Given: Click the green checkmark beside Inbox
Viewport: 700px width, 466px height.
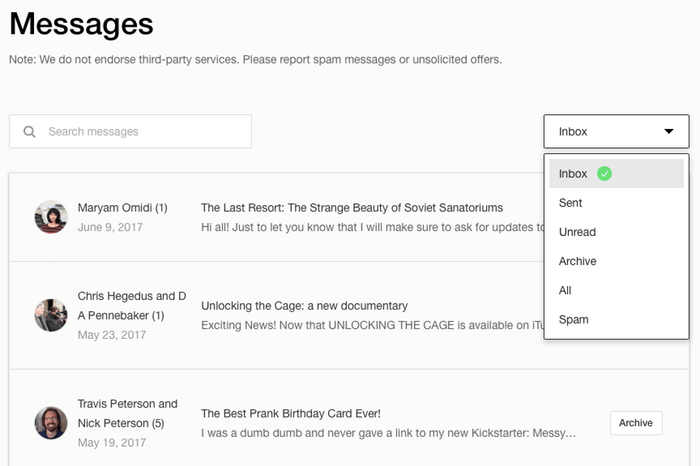Looking at the screenshot, I should pyautogui.click(x=604, y=173).
